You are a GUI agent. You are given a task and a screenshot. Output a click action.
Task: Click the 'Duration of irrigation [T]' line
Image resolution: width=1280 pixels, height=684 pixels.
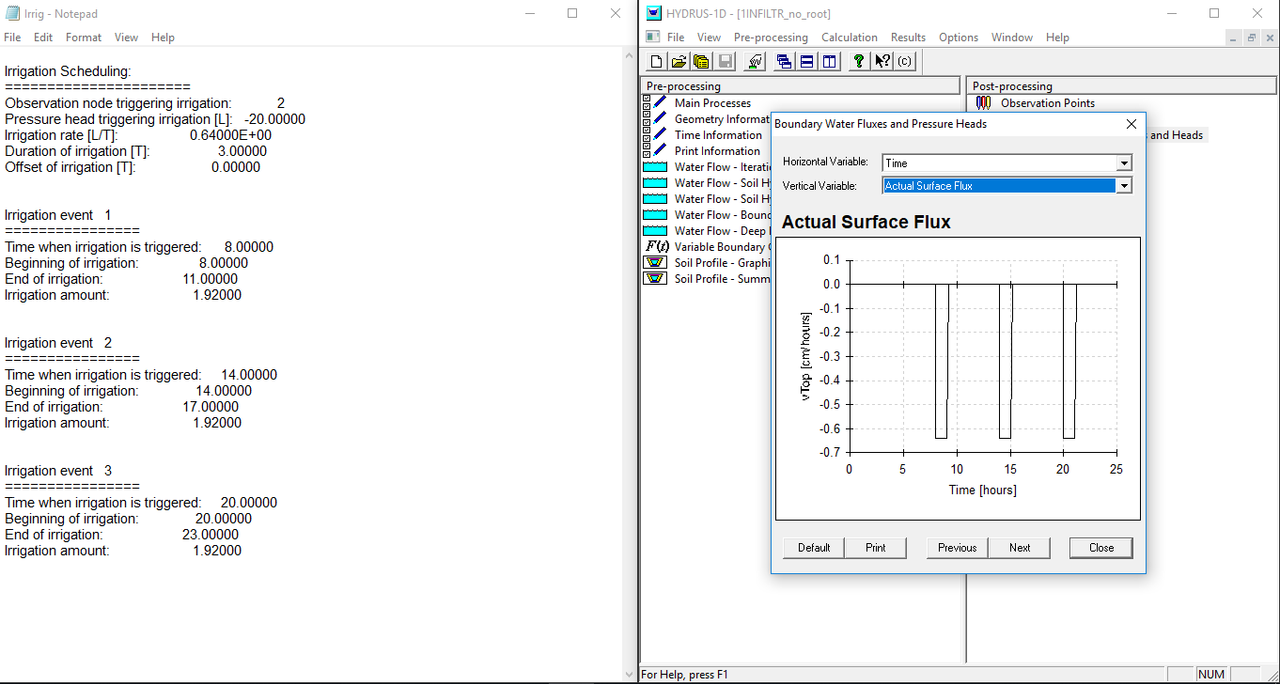[x=136, y=151]
